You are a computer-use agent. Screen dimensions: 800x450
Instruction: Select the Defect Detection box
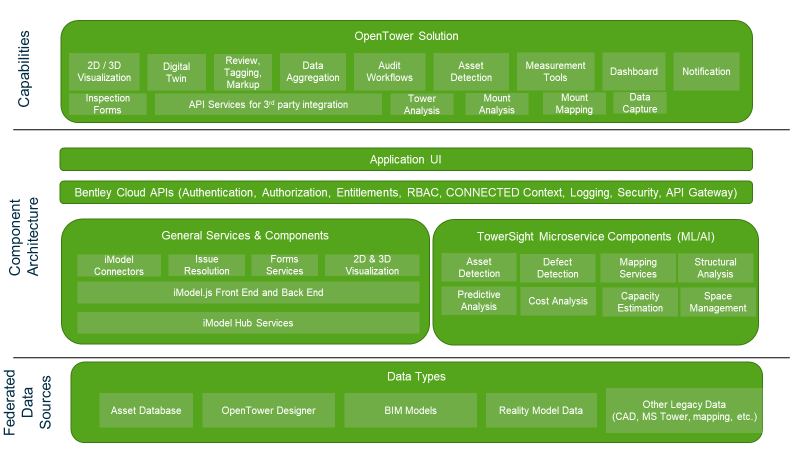pos(558,268)
